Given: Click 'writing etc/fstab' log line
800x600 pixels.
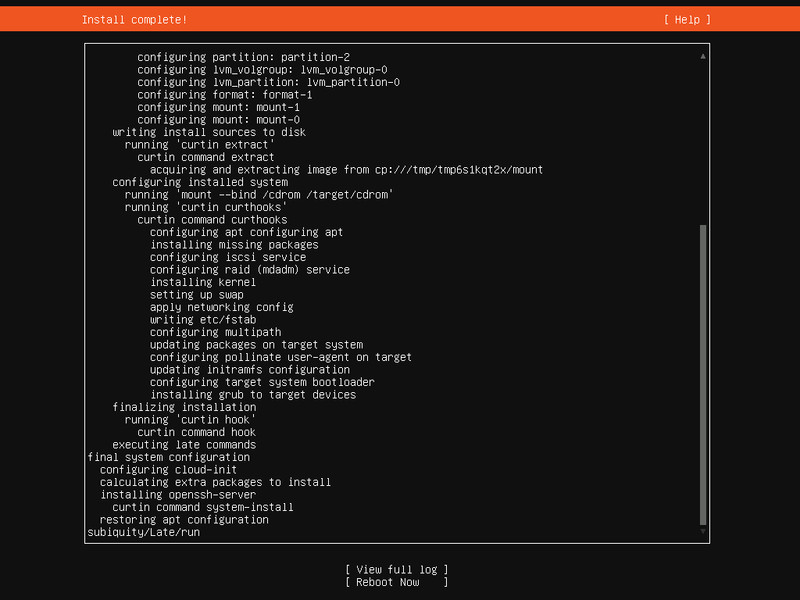Looking at the screenshot, I should pyautogui.click(x=203, y=319).
